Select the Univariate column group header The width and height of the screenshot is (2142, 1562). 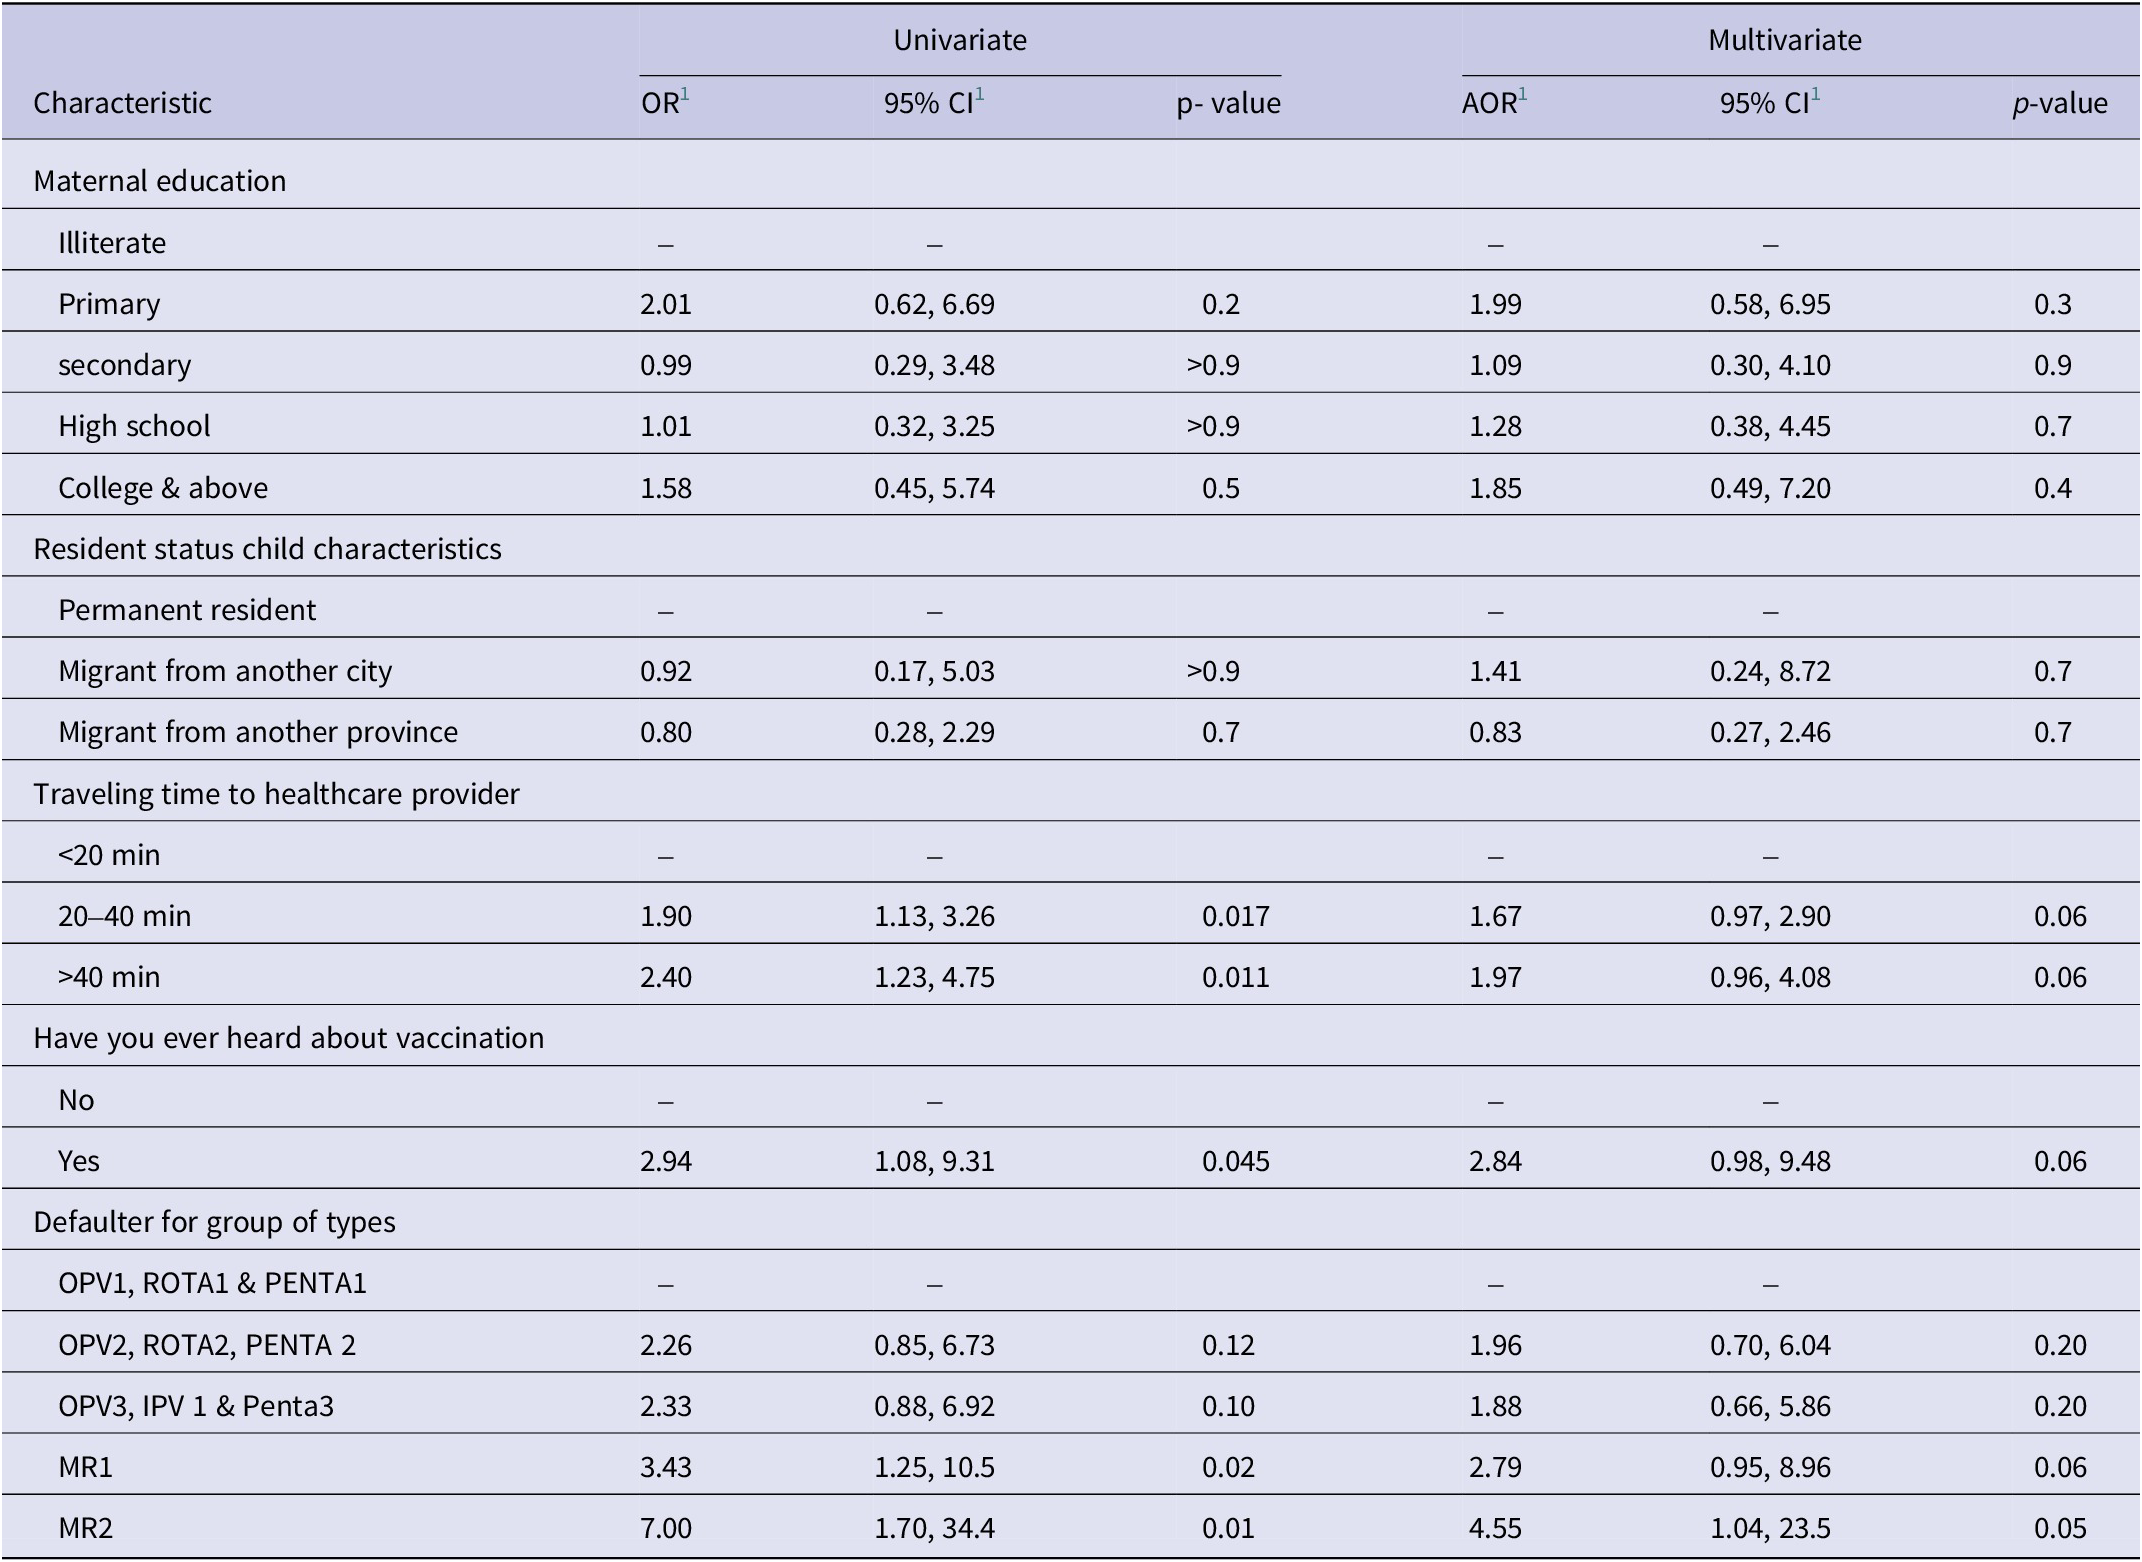point(960,40)
